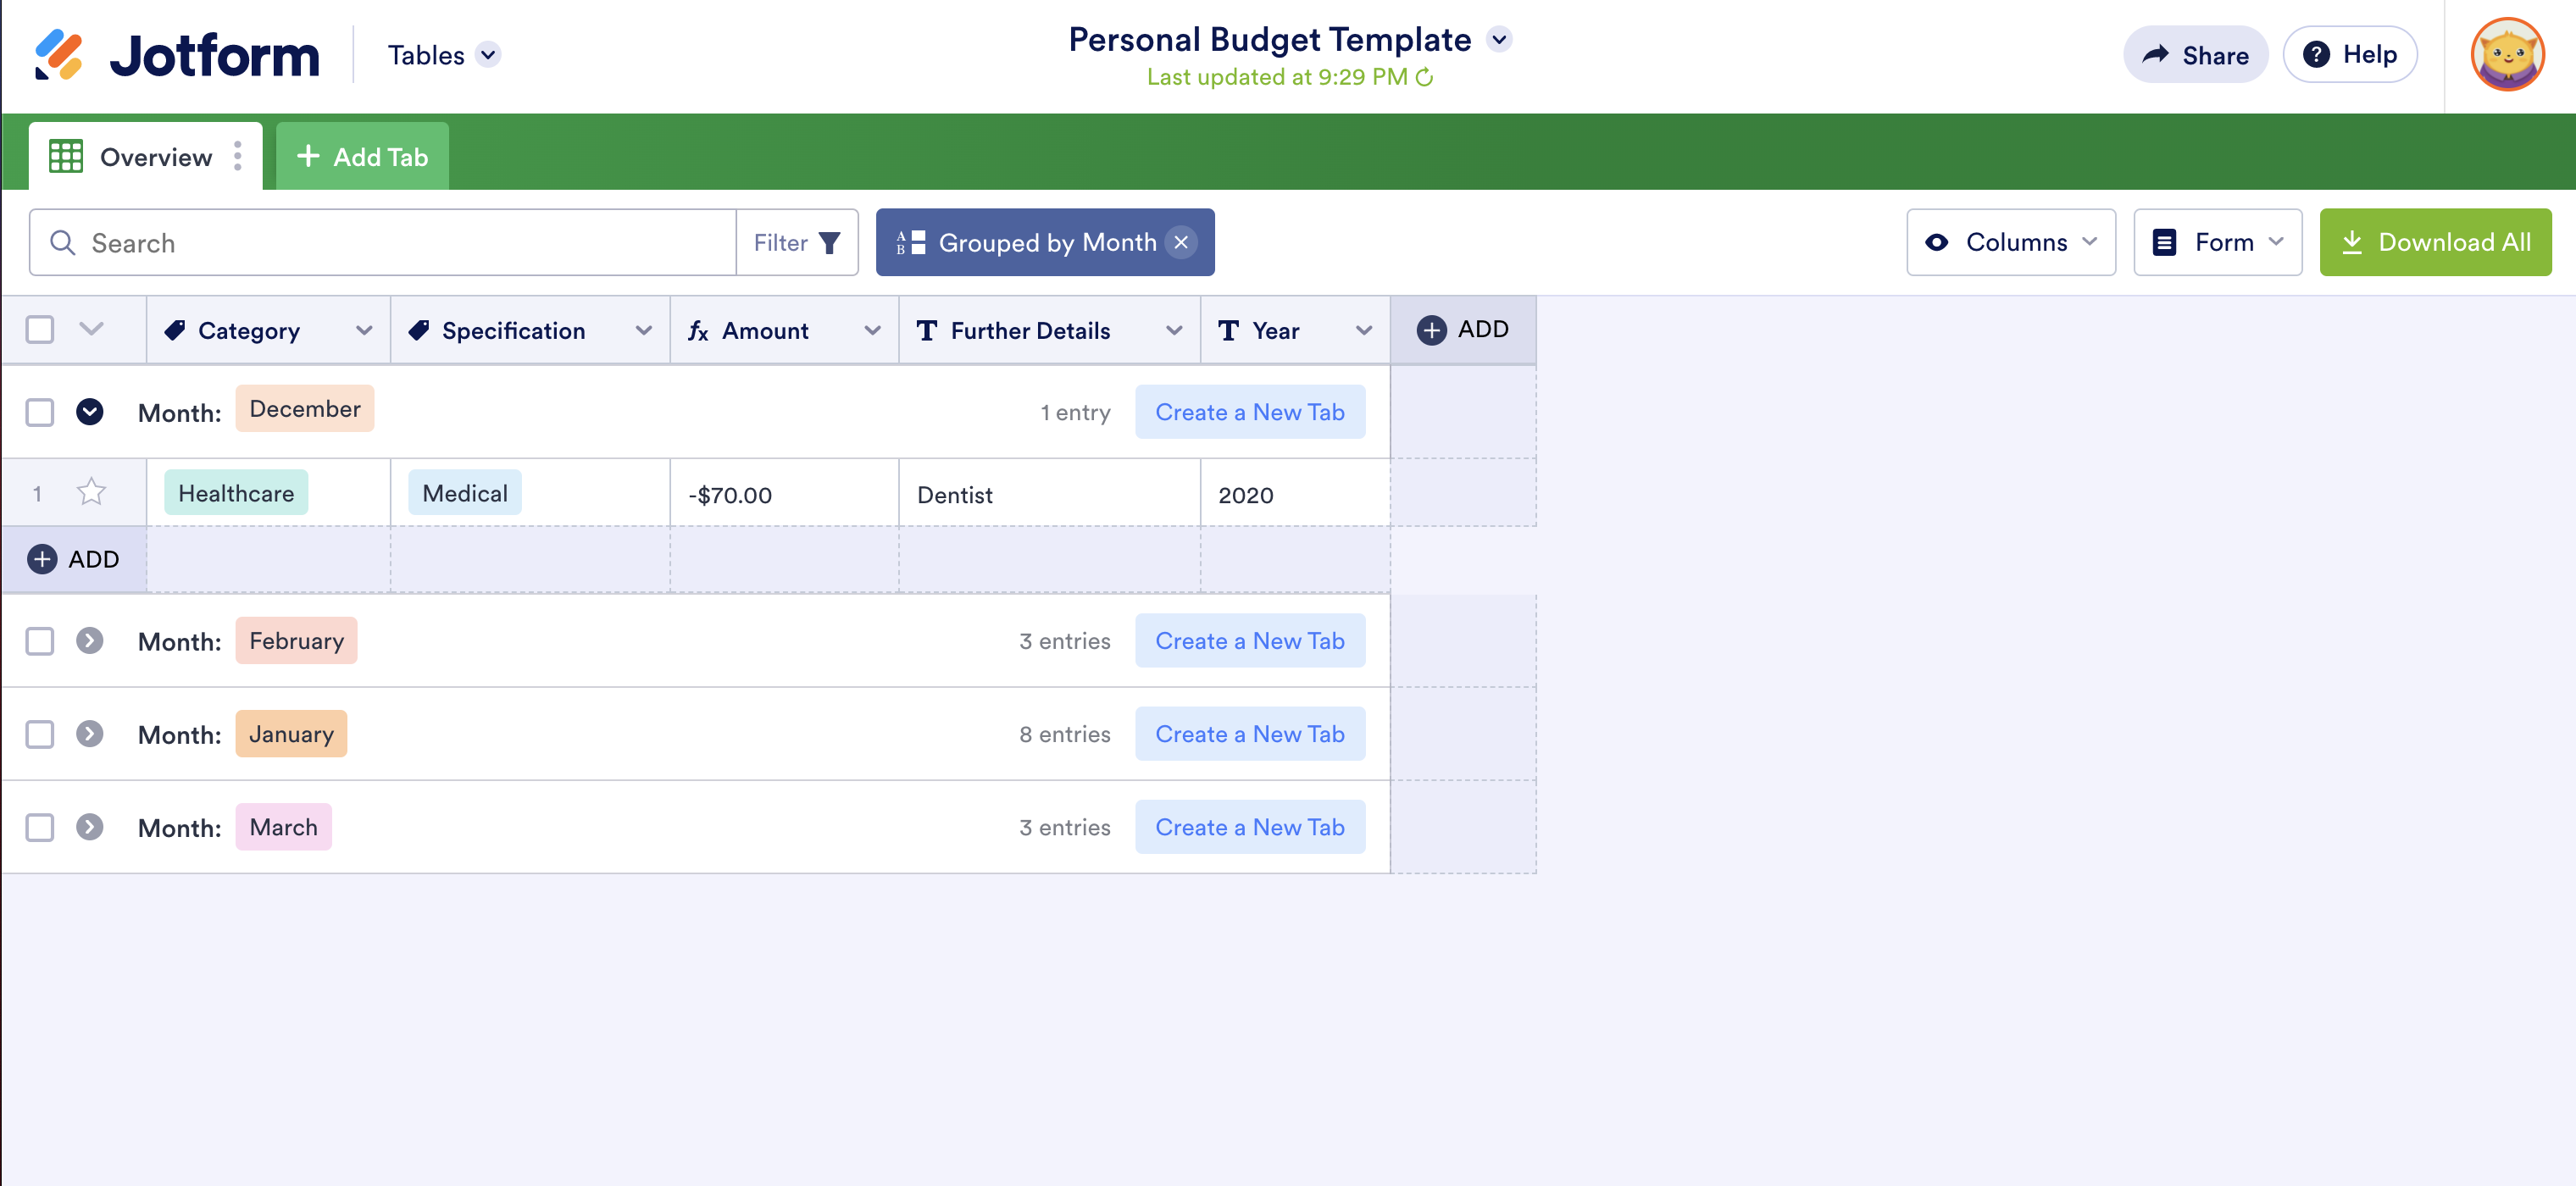The image size is (2576, 1186).
Task: Switch to the Overview tab
Action: (x=155, y=157)
